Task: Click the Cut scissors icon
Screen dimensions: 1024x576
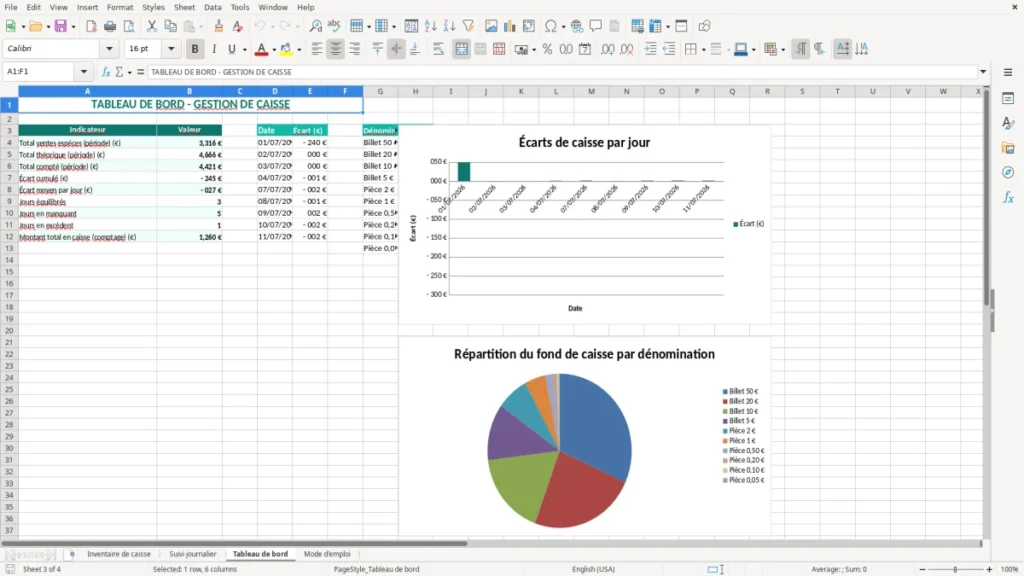Action: coord(152,26)
